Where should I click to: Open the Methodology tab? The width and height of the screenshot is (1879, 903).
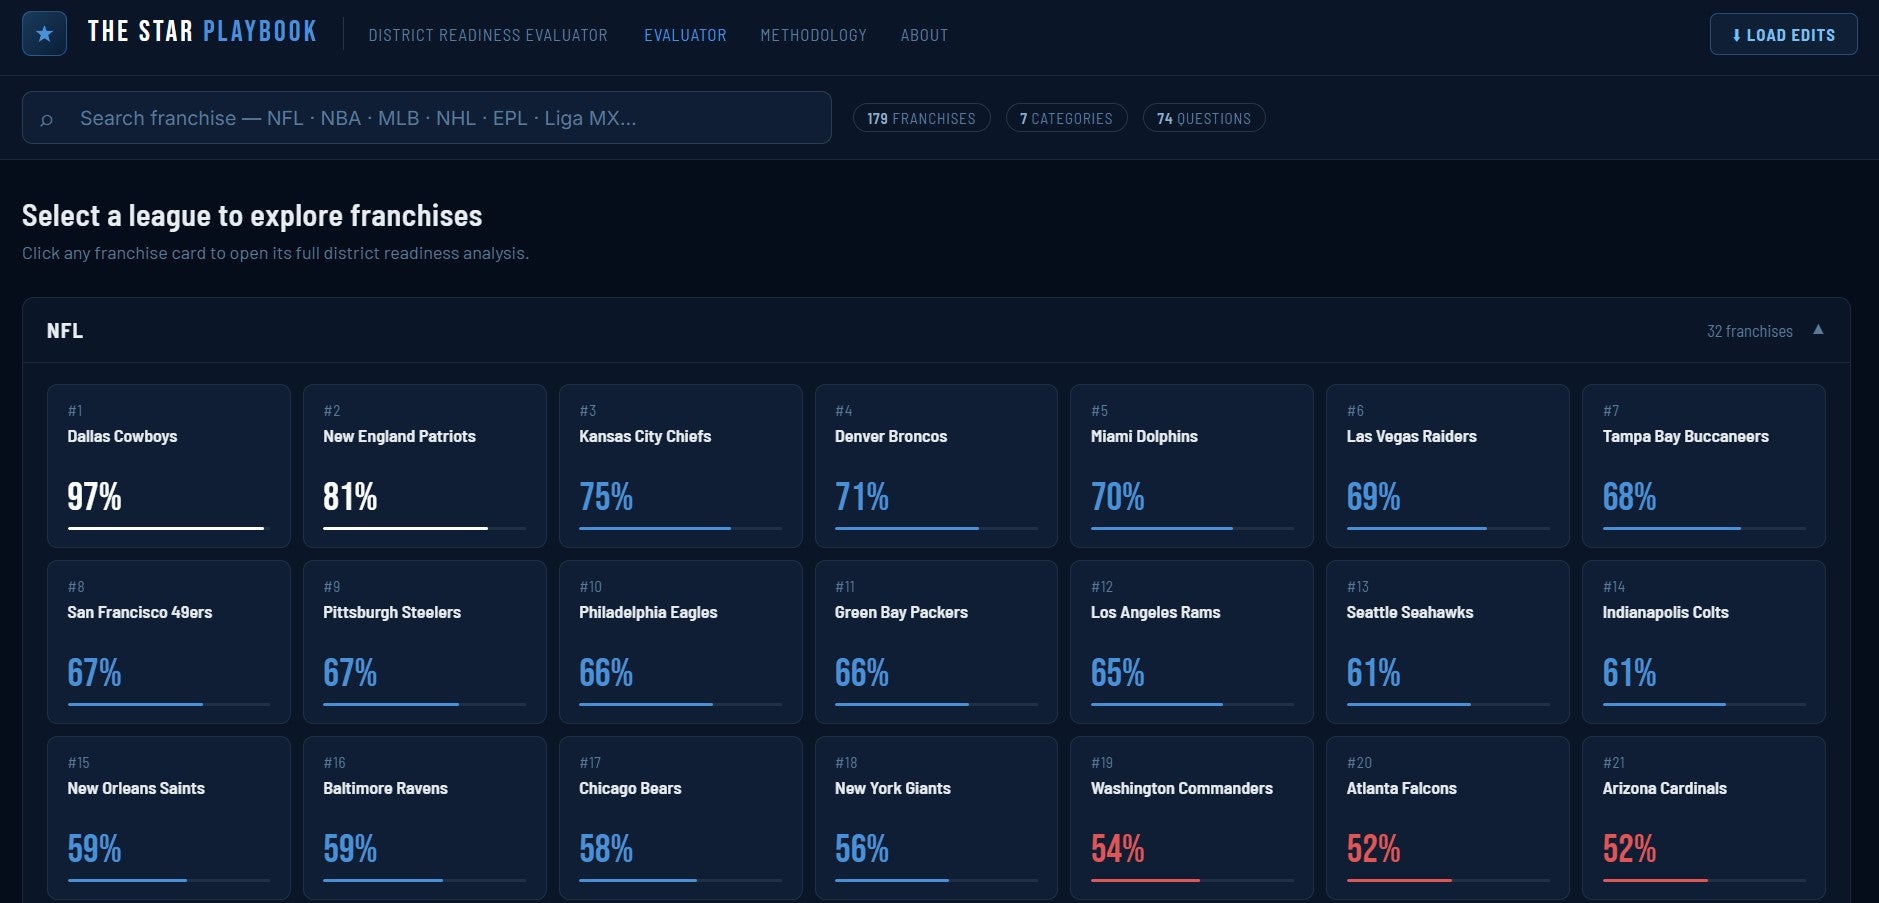(813, 35)
